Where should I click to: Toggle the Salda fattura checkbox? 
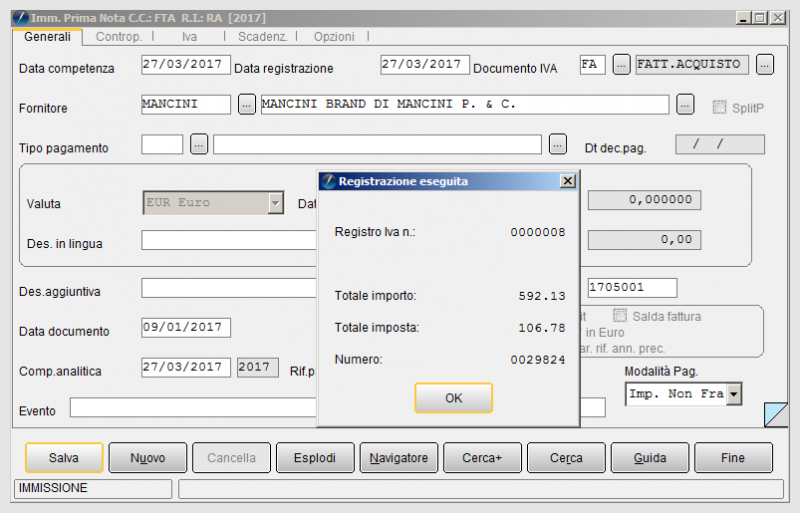pos(619,315)
